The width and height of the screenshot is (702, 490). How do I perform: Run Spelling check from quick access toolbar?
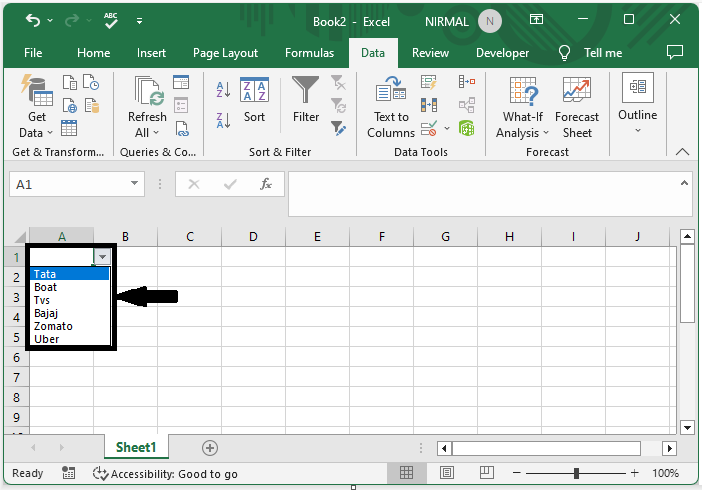pos(111,21)
